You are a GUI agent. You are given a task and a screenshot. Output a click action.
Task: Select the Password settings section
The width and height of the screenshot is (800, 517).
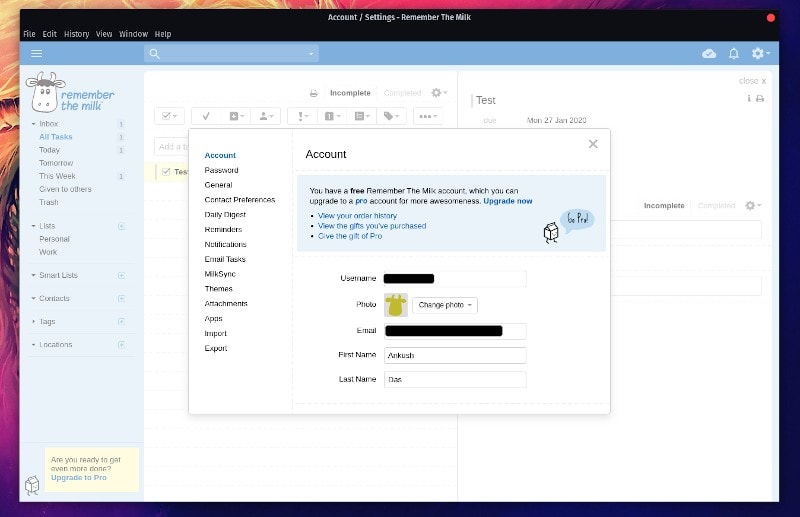click(221, 170)
